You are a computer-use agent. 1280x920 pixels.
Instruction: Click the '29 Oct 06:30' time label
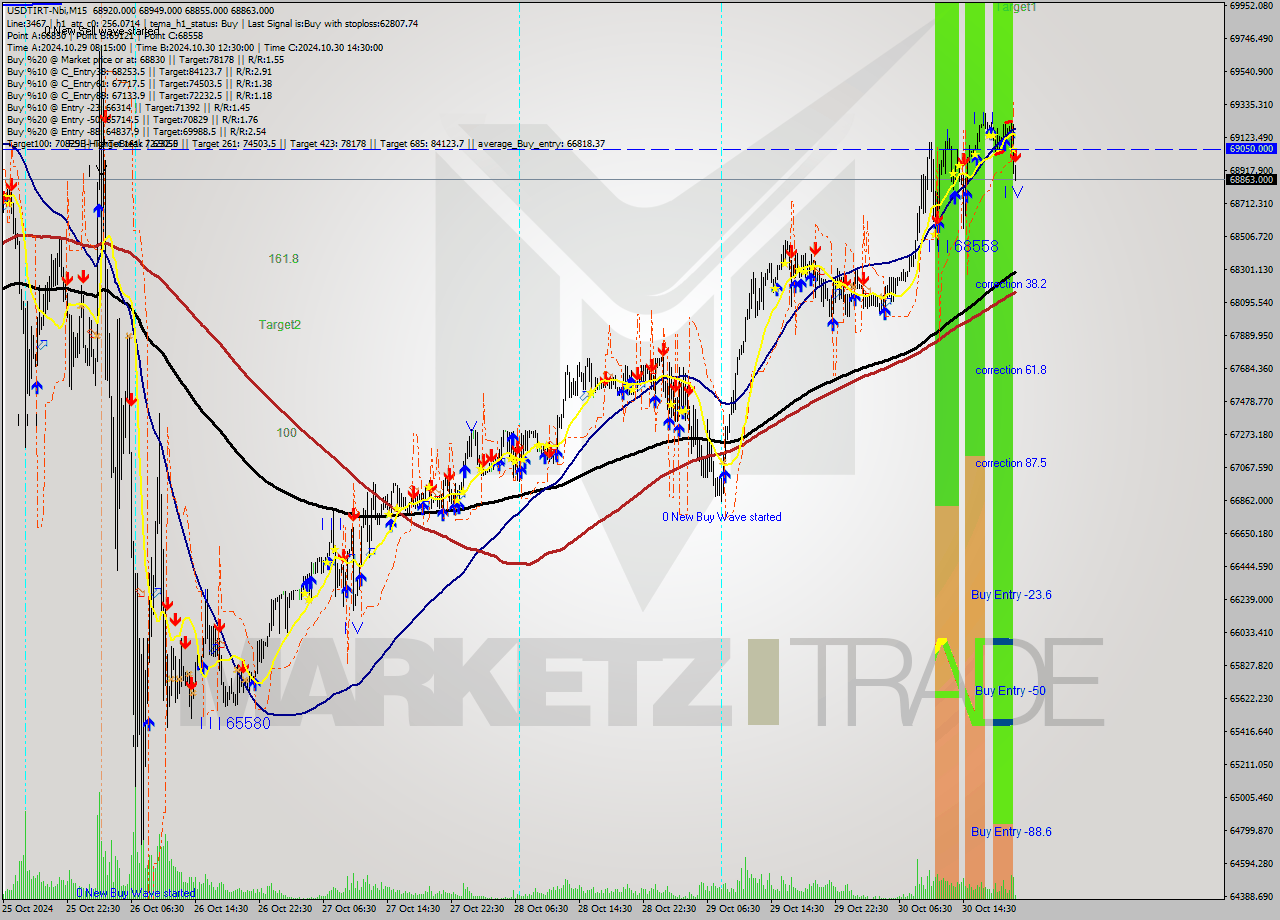tap(733, 909)
